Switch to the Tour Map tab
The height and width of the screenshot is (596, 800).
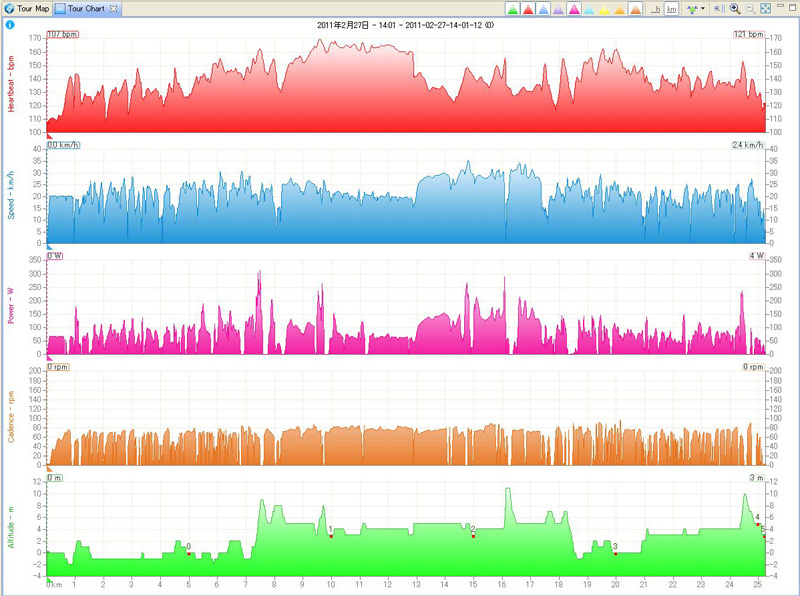tap(25, 8)
